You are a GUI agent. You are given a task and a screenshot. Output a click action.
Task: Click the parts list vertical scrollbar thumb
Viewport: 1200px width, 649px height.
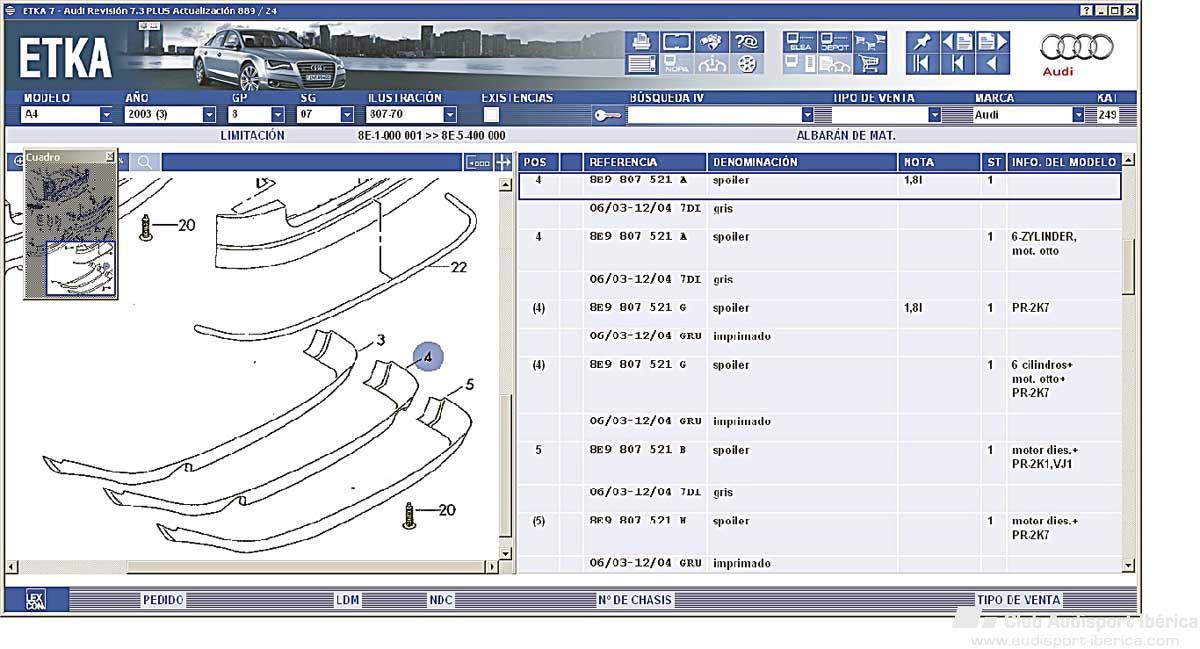1129,266
